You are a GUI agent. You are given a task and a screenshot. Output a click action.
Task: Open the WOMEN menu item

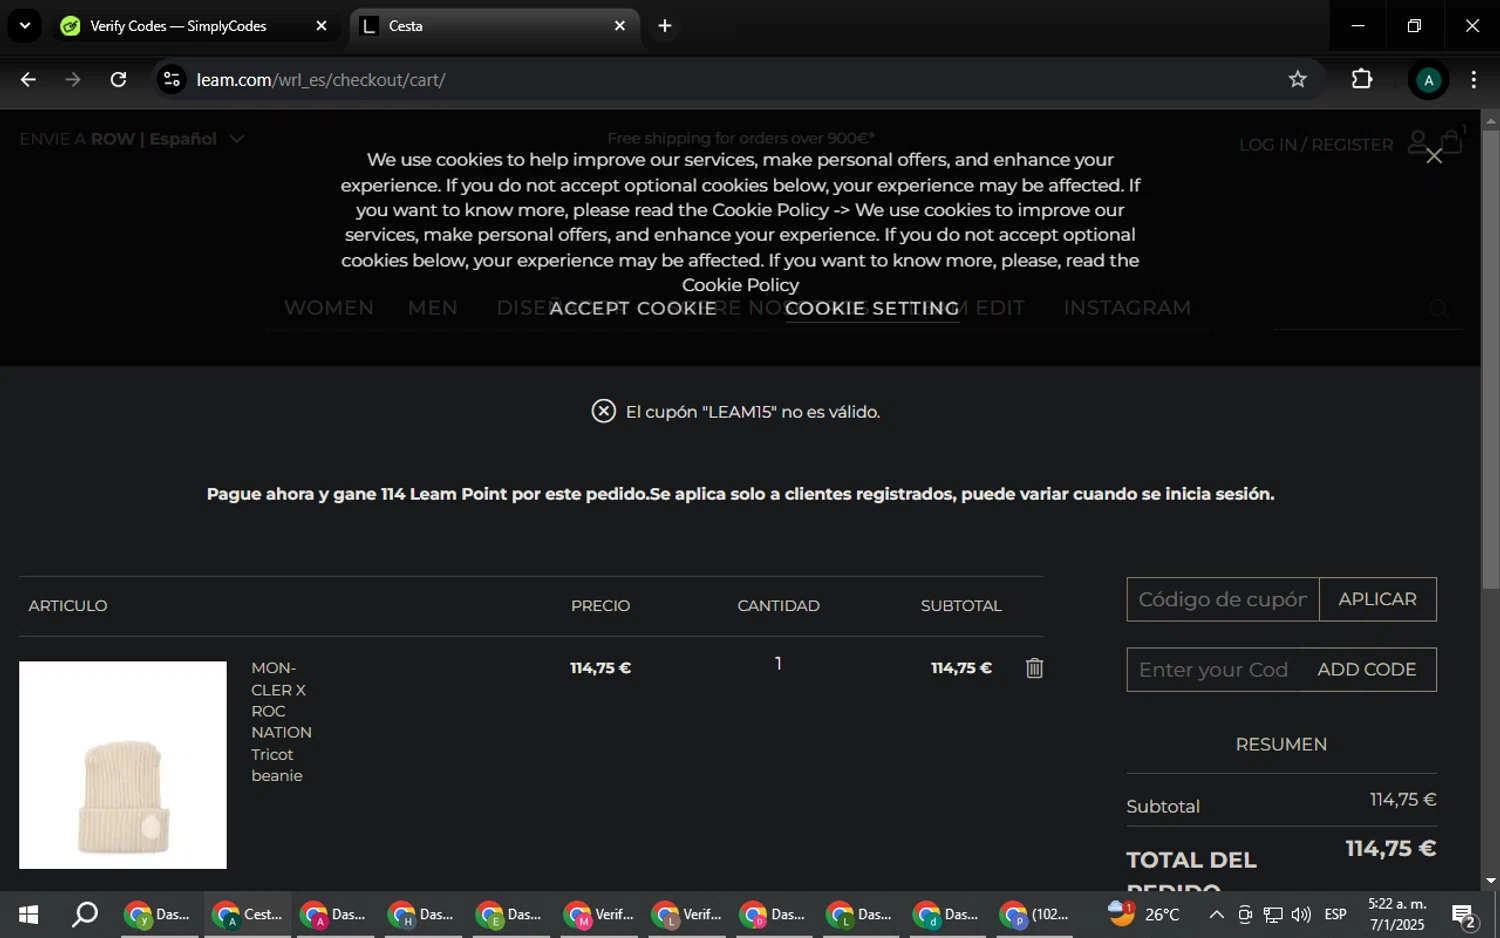(329, 308)
